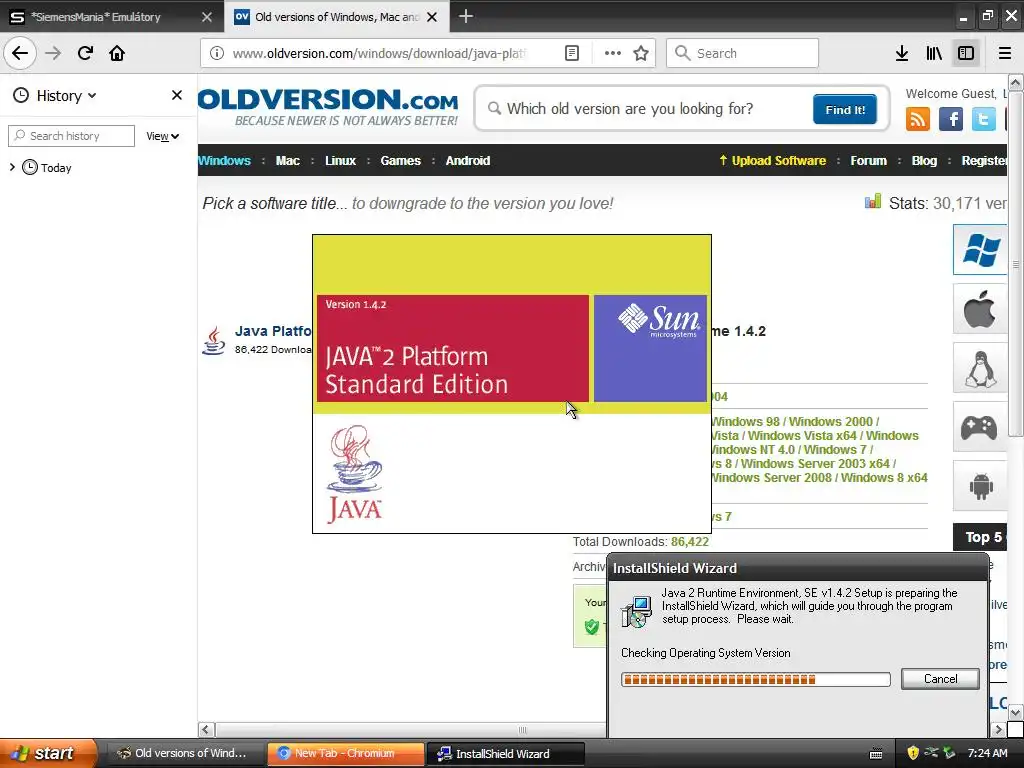The height and width of the screenshot is (768, 1024).
Task: Select the Games site menu item
Action: (x=400, y=161)
